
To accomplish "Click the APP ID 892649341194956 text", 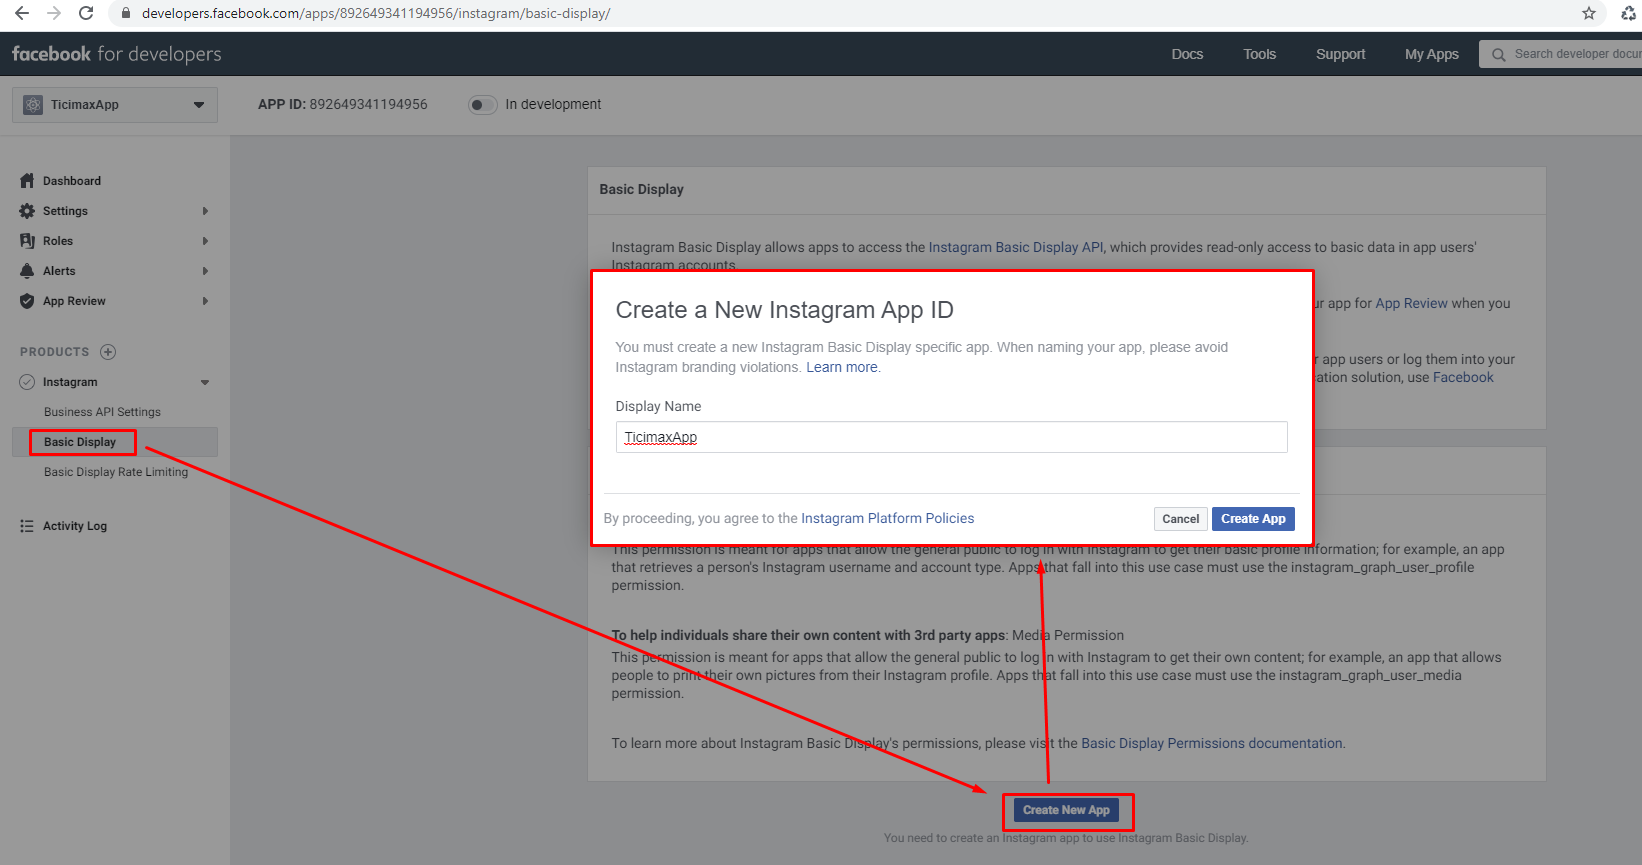I will click(x=342, y=104).
